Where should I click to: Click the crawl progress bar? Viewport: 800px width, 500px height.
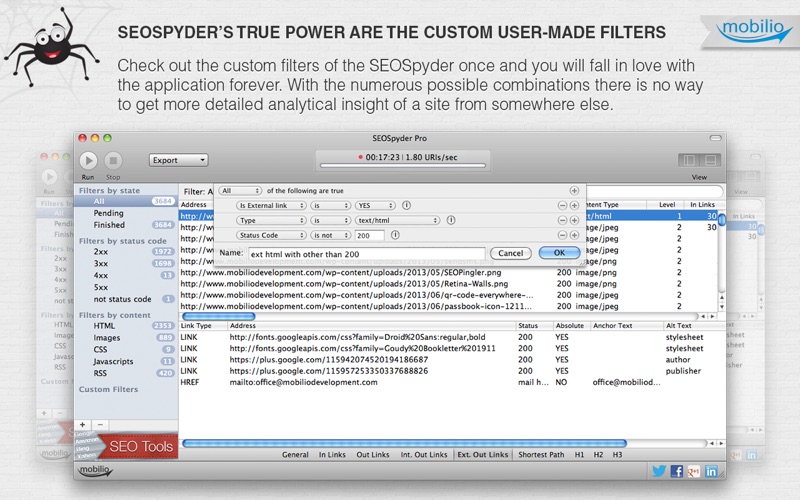click(403, 165)
